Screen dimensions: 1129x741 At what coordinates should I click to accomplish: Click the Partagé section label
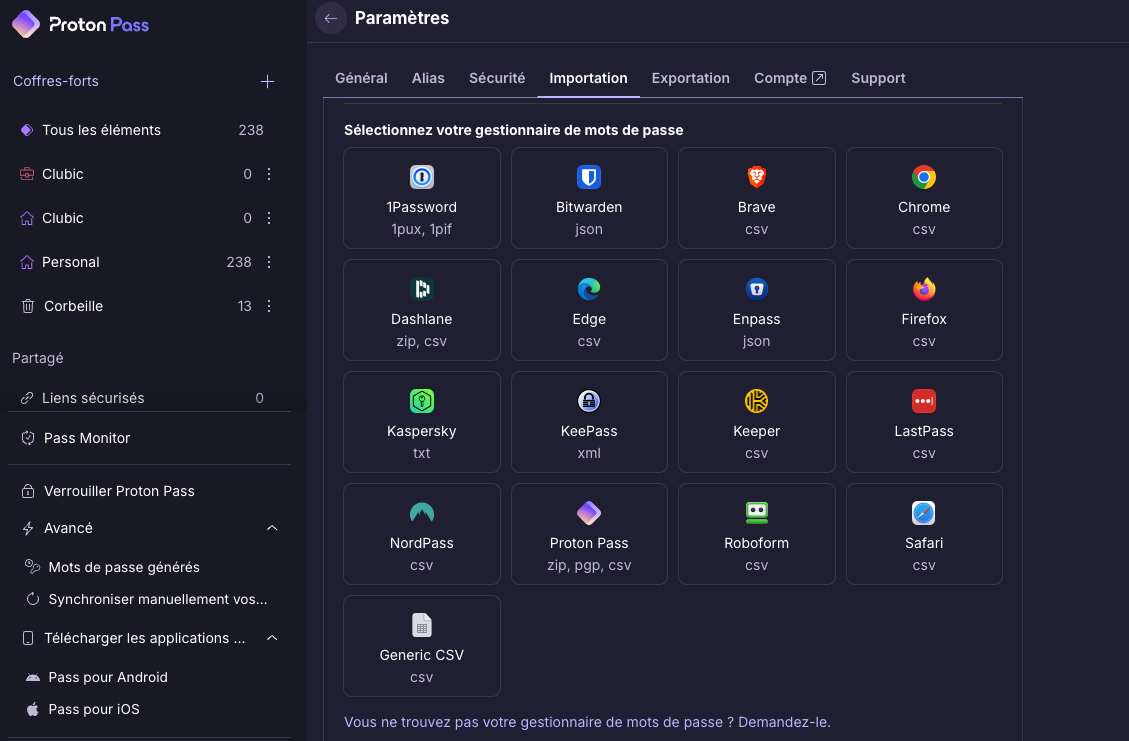click(x=37, y=359)
